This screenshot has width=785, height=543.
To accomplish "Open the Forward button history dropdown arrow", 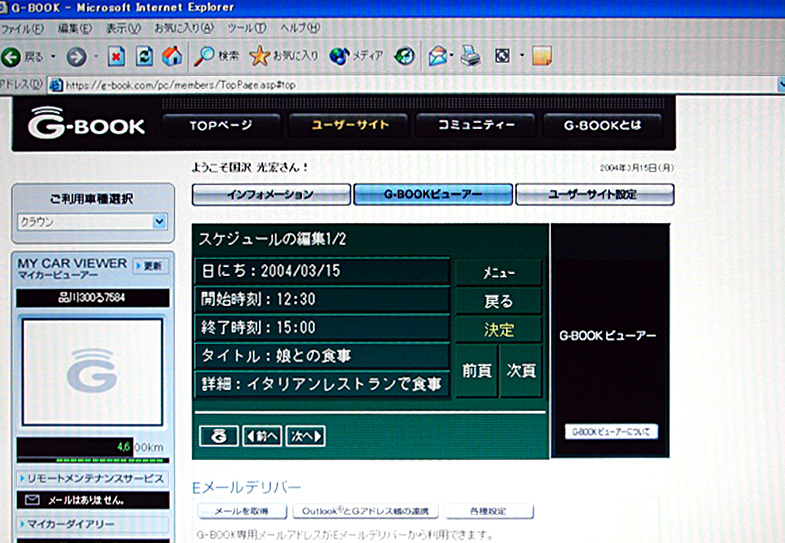I will pos(96,57).
